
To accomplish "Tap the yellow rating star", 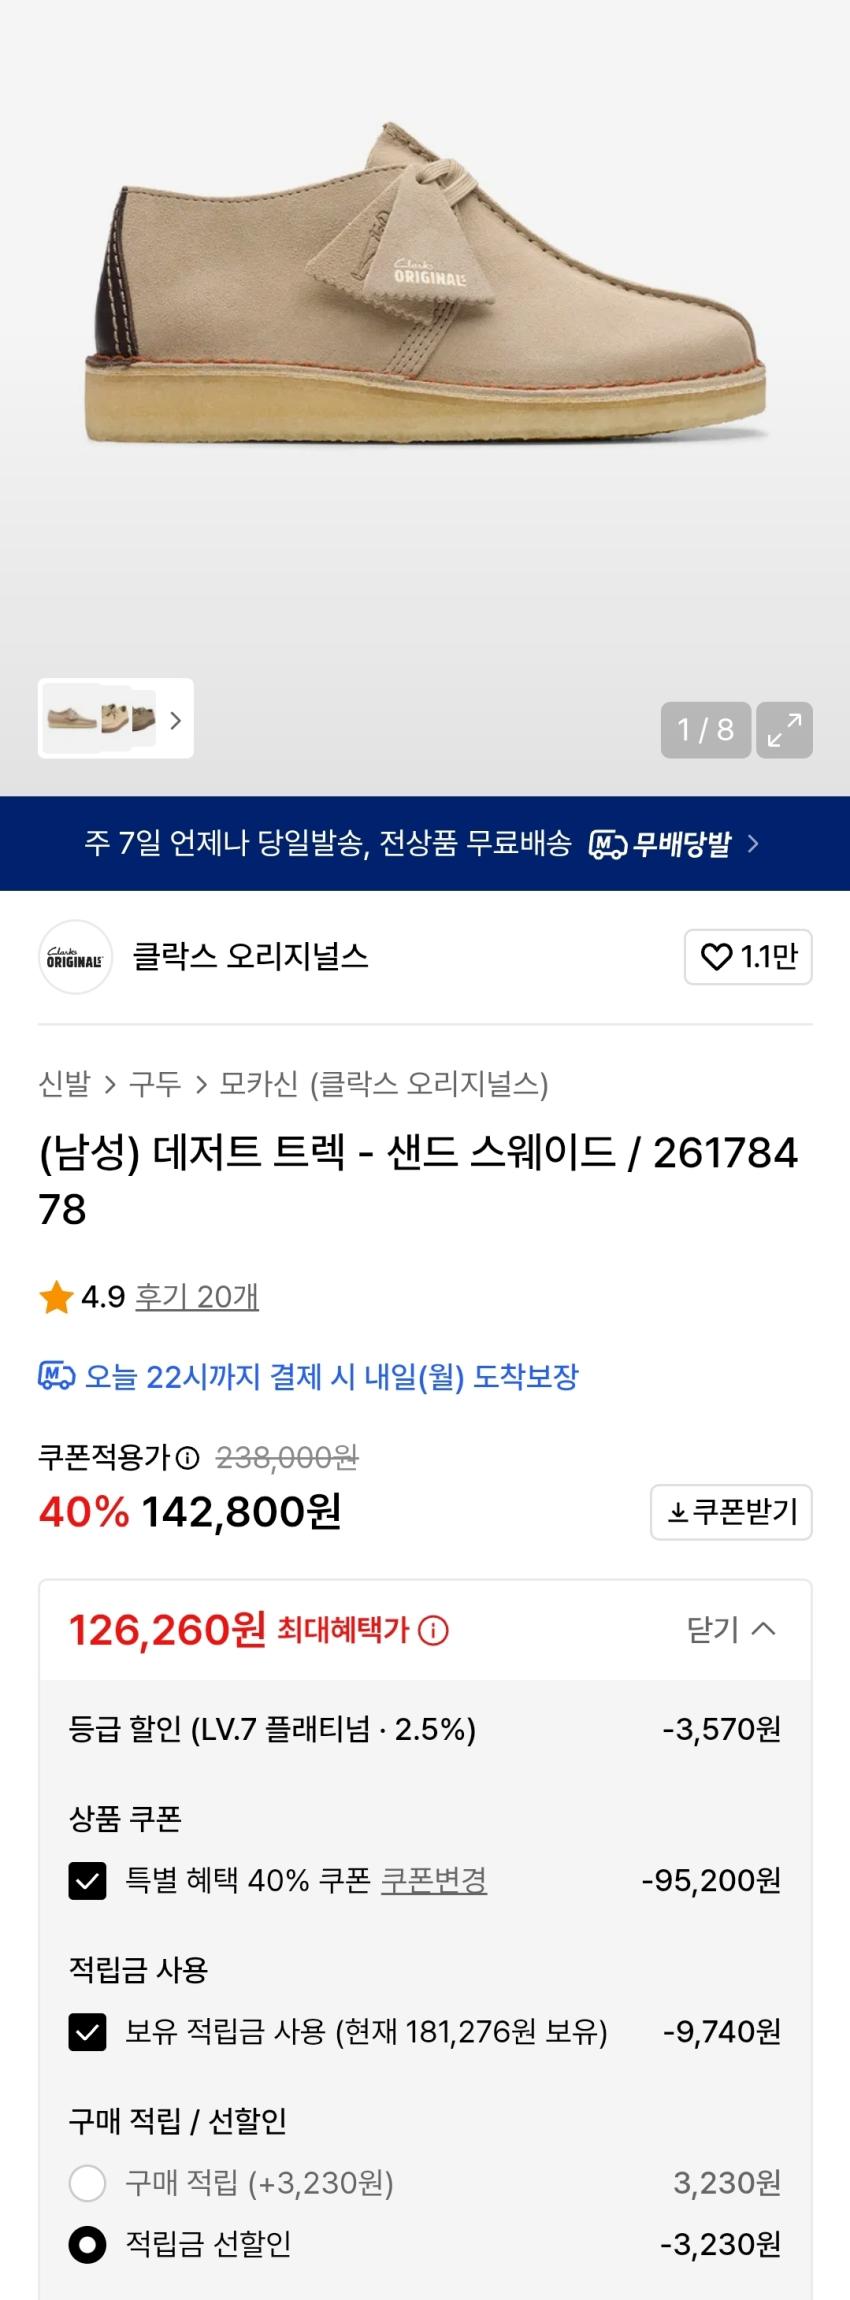I will click(x=56, y=1298).
